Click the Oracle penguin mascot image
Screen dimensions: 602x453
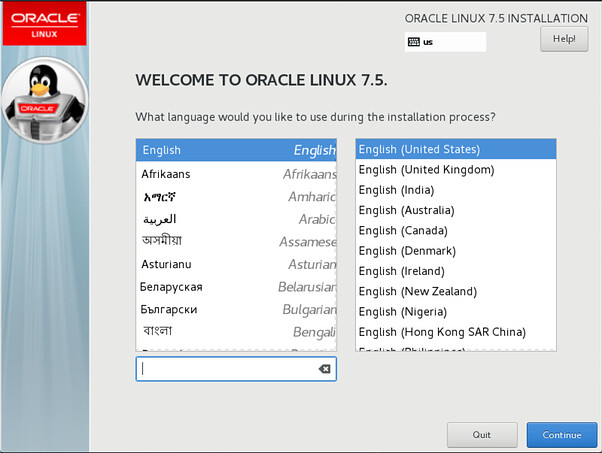point(45,101)
